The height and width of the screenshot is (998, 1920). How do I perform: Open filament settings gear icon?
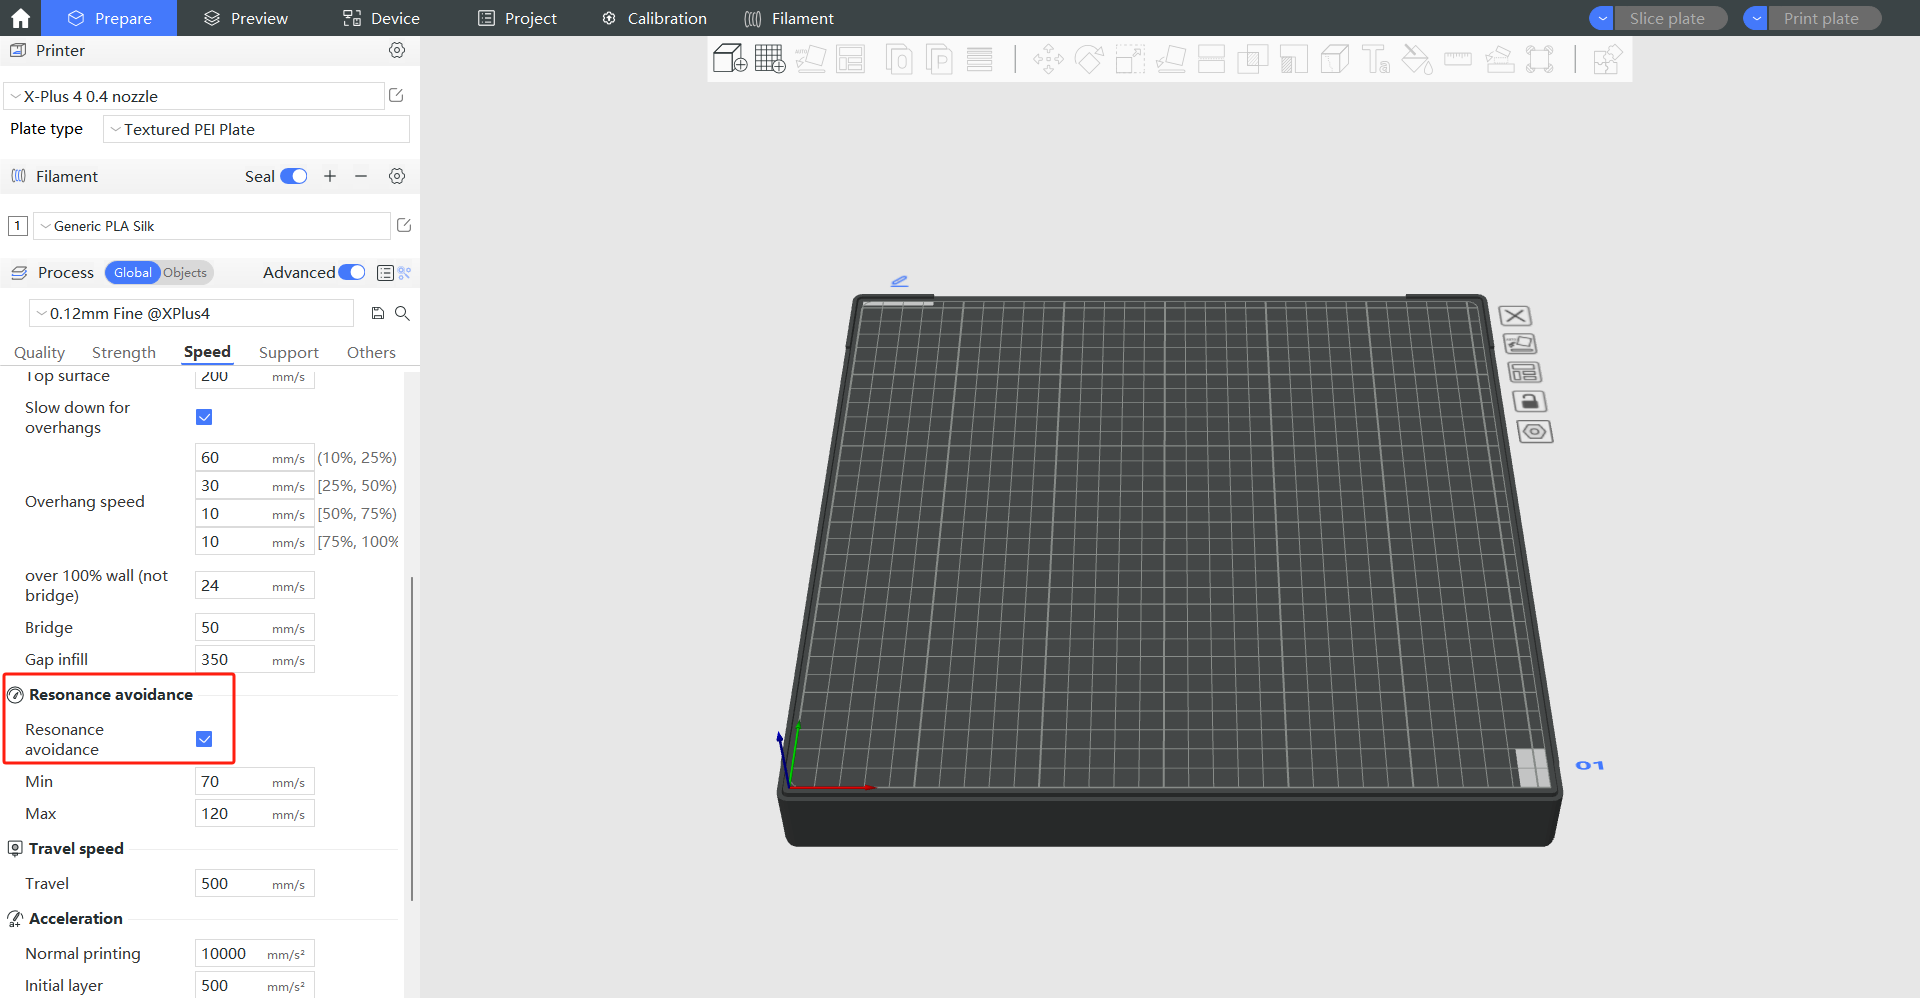pos(397,176)
